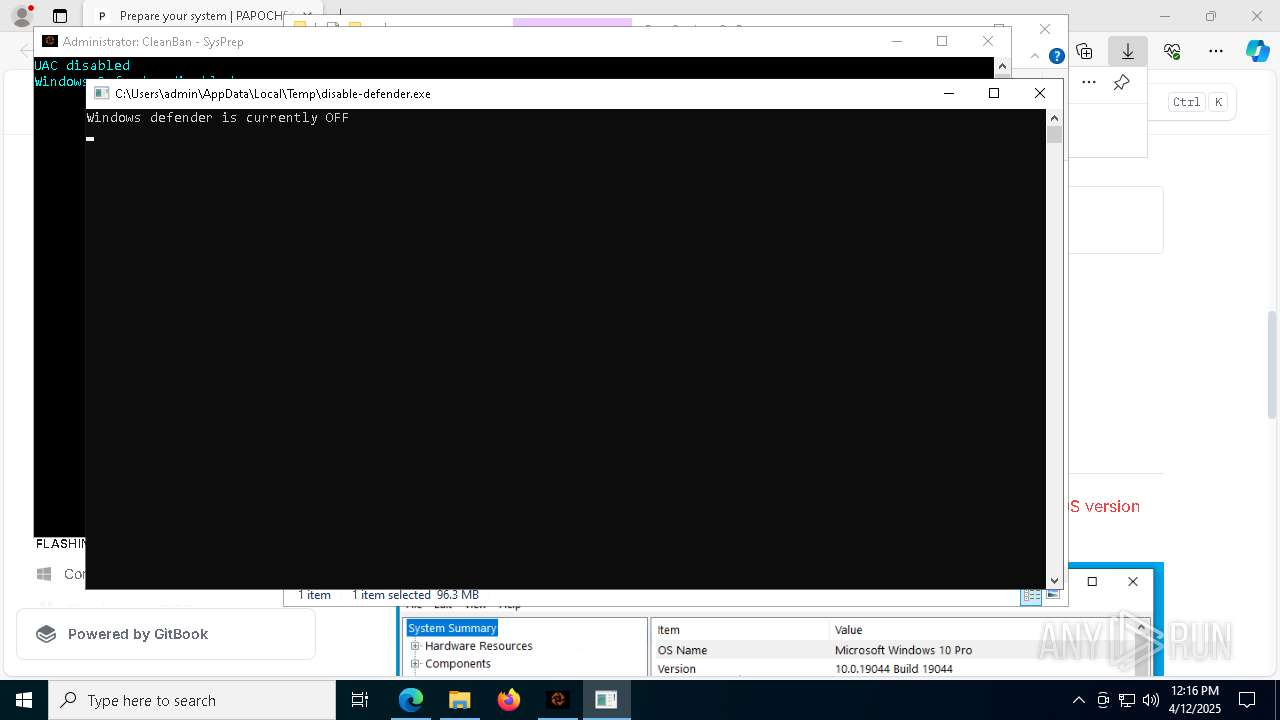Switch to CleanBan app on taskbar
The width and height of the screenshot is (1280, 720).
(558, 700)
